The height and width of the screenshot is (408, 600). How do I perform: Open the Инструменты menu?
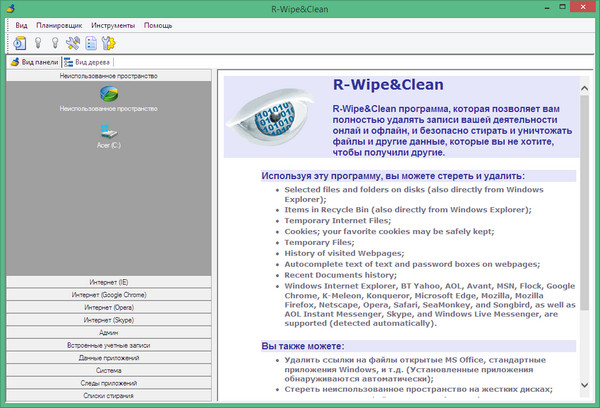pyautogui.click(x=113, y=24)
